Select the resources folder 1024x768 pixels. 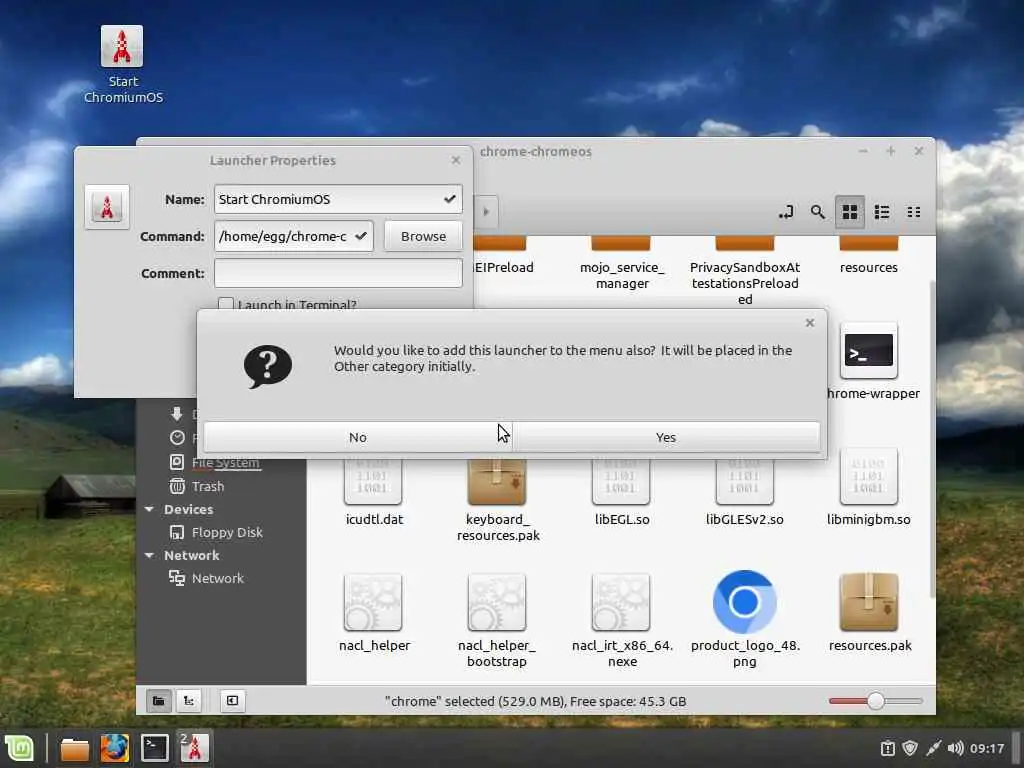click(869, 256)
